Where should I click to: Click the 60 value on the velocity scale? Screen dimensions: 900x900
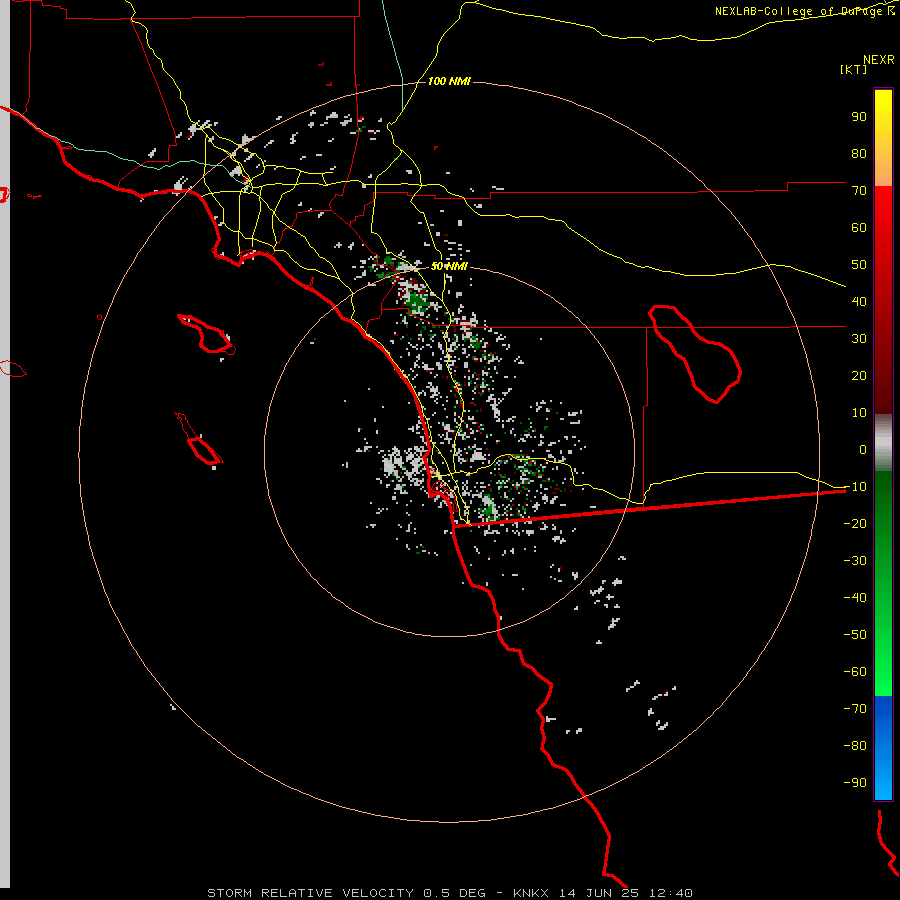tap(859, 228)
